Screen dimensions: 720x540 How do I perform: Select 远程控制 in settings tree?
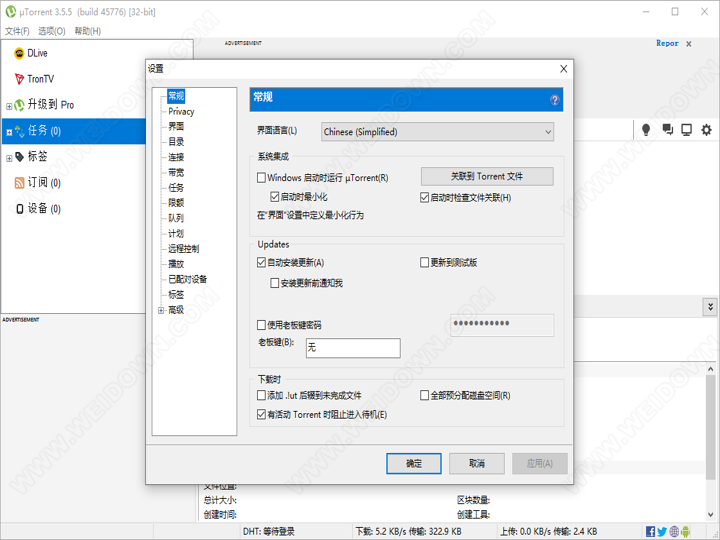(x=183, y=249)
